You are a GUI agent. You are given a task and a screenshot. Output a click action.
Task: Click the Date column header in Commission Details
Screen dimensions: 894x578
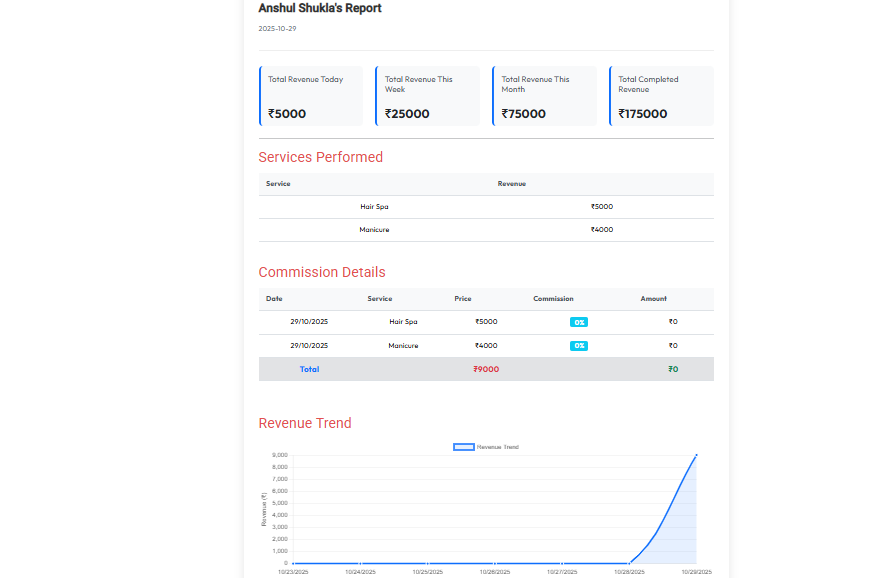coord(273,298)
